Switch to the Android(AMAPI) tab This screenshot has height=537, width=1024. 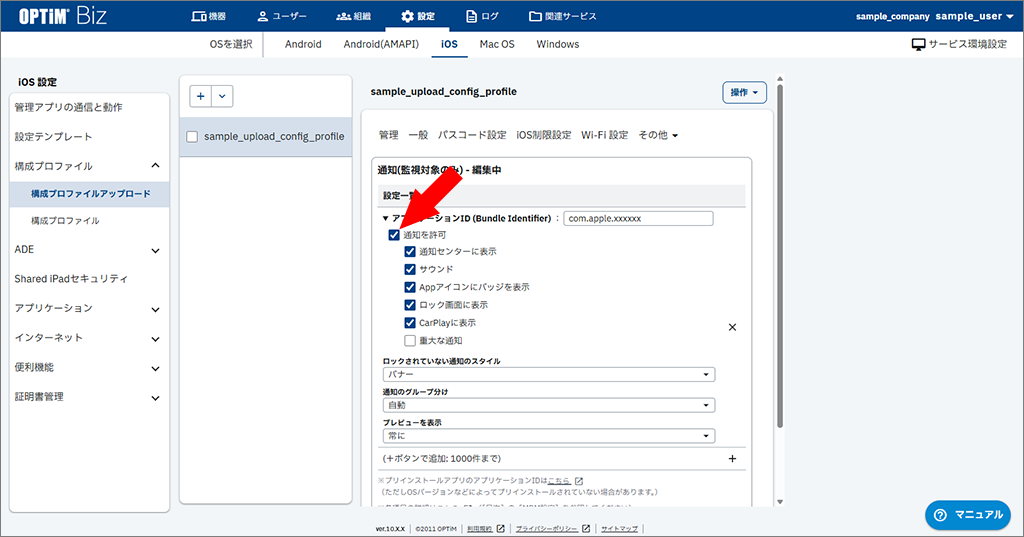tap(381, 44)
